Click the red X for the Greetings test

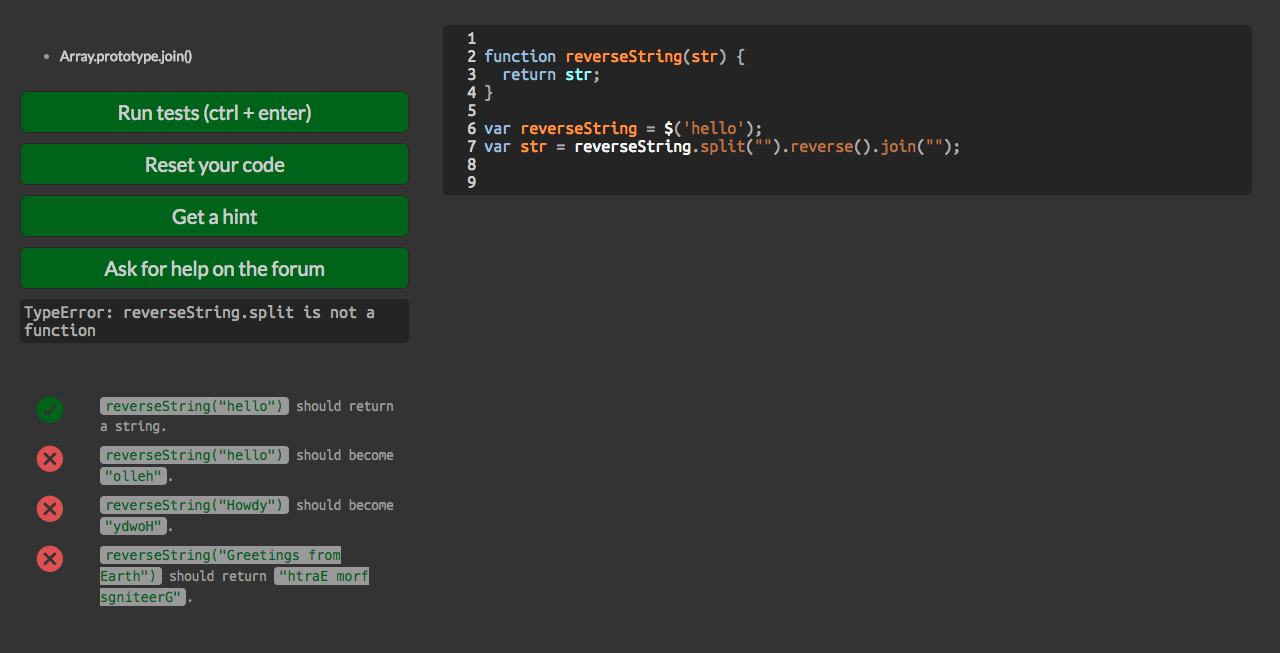[x=50, y=559]
